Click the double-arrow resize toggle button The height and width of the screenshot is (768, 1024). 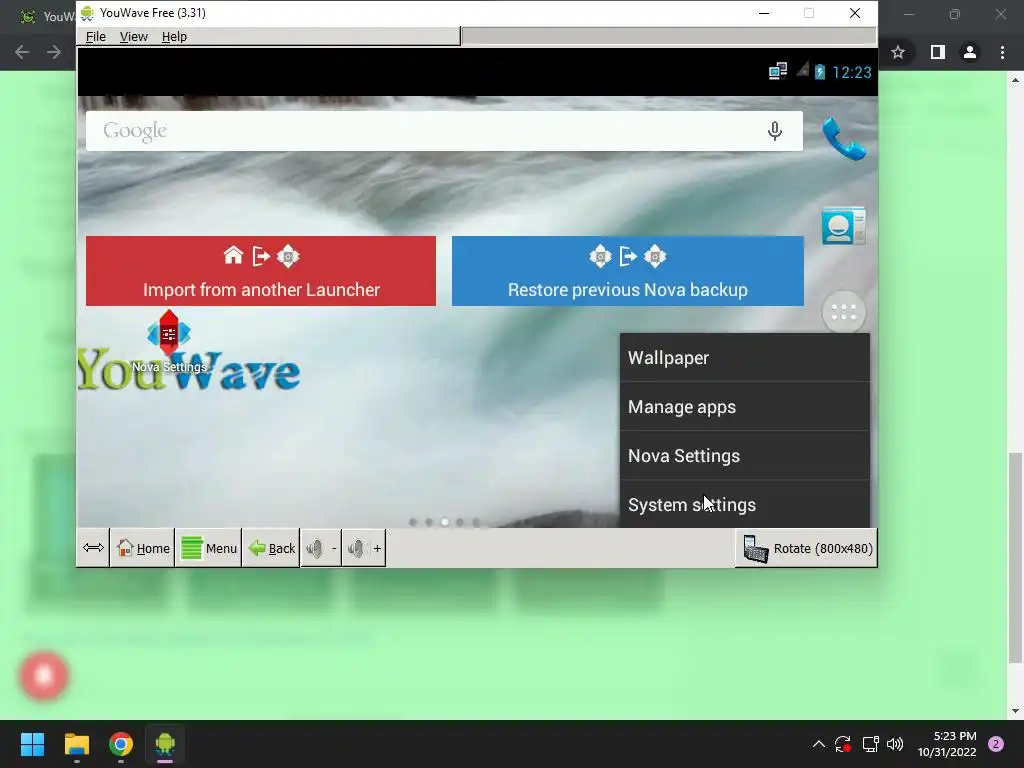click(x=93, y=548)
